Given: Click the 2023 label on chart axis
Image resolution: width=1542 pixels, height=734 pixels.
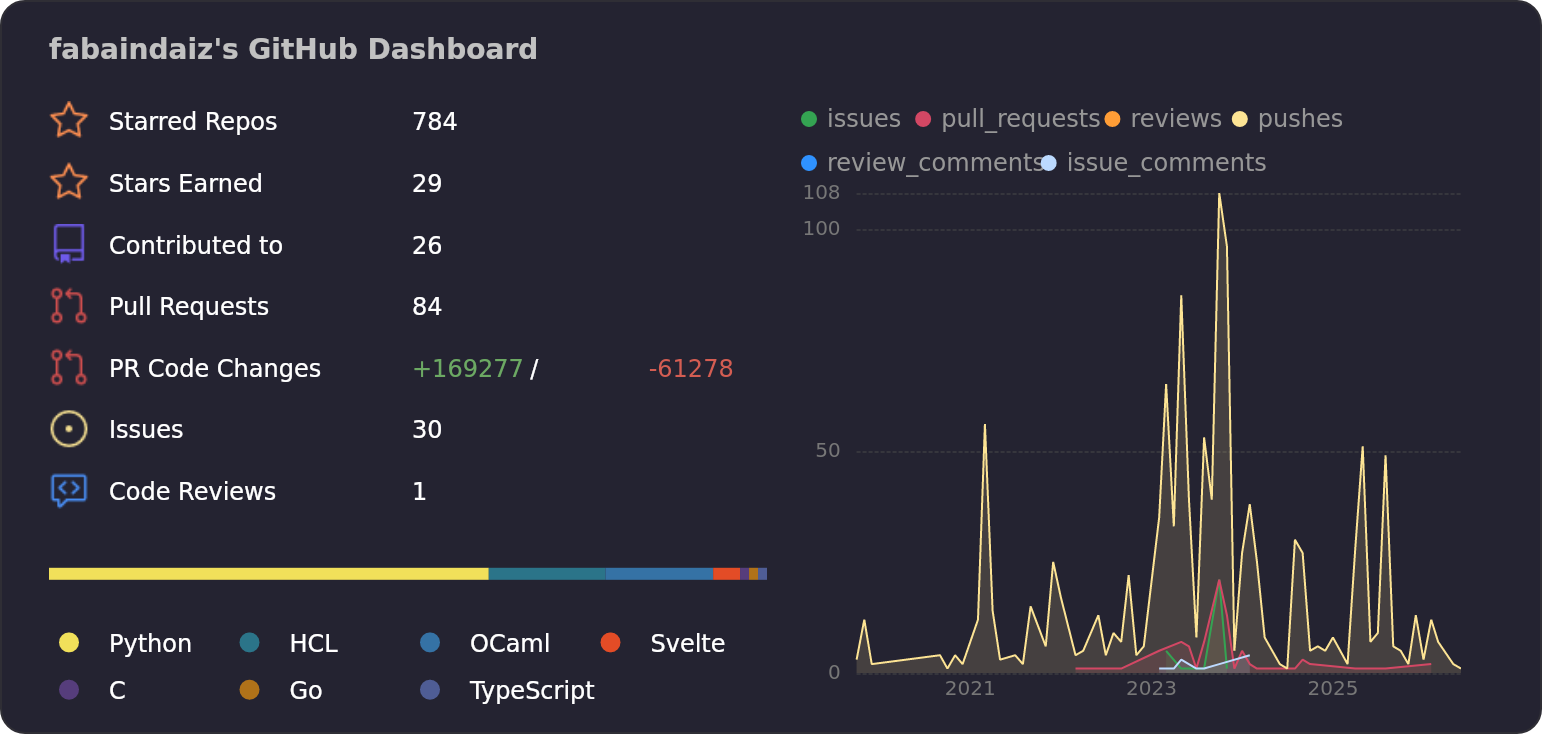Looking at the screenshot, I should coord(1151,688).
